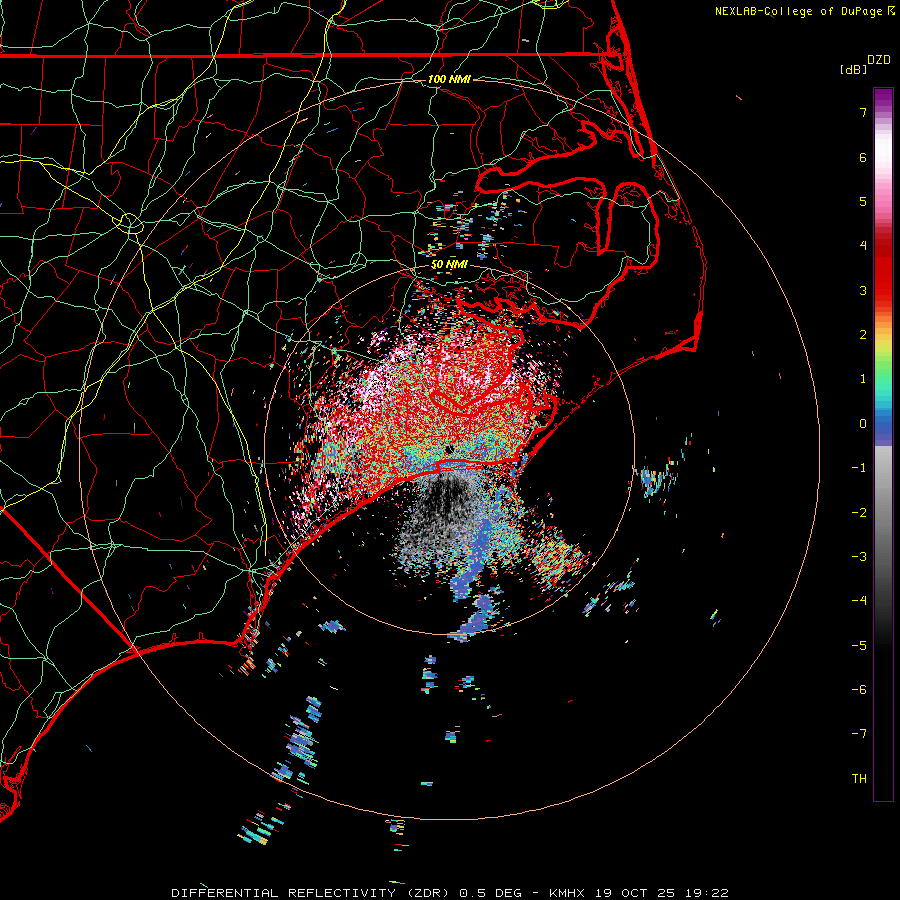The image size is (900, 900).
Task: Click the TH threshold label on the scale
Action: click(859, 779)
